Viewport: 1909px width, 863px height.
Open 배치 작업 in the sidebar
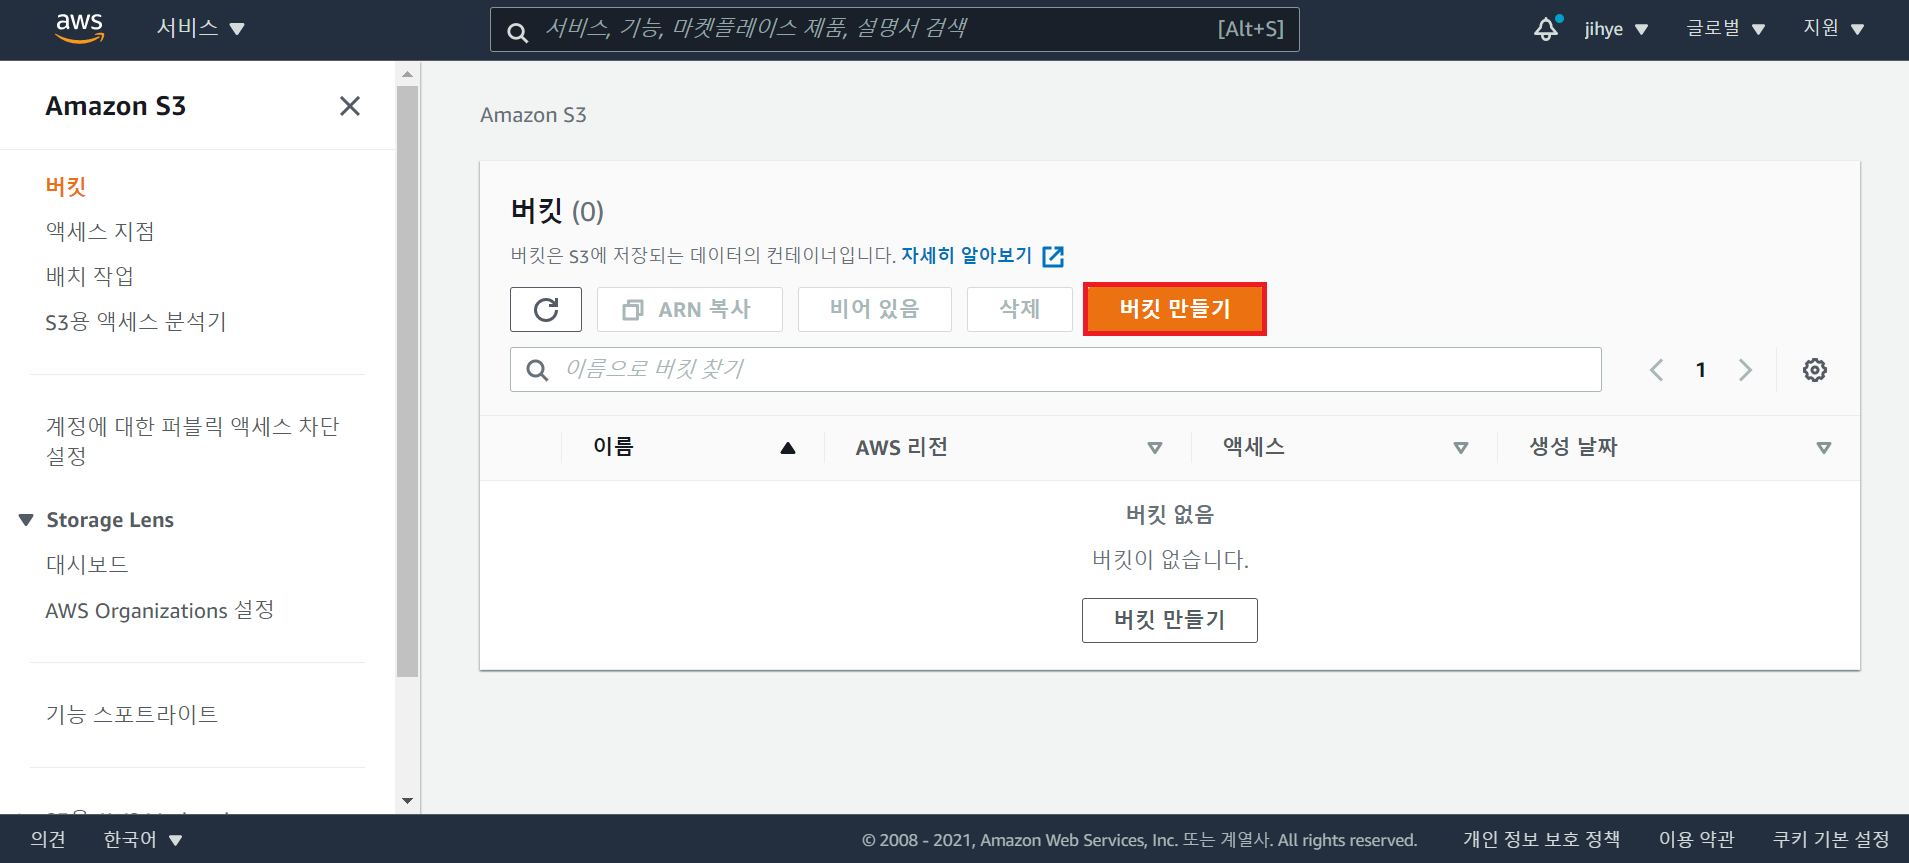[x=89, y=276]
